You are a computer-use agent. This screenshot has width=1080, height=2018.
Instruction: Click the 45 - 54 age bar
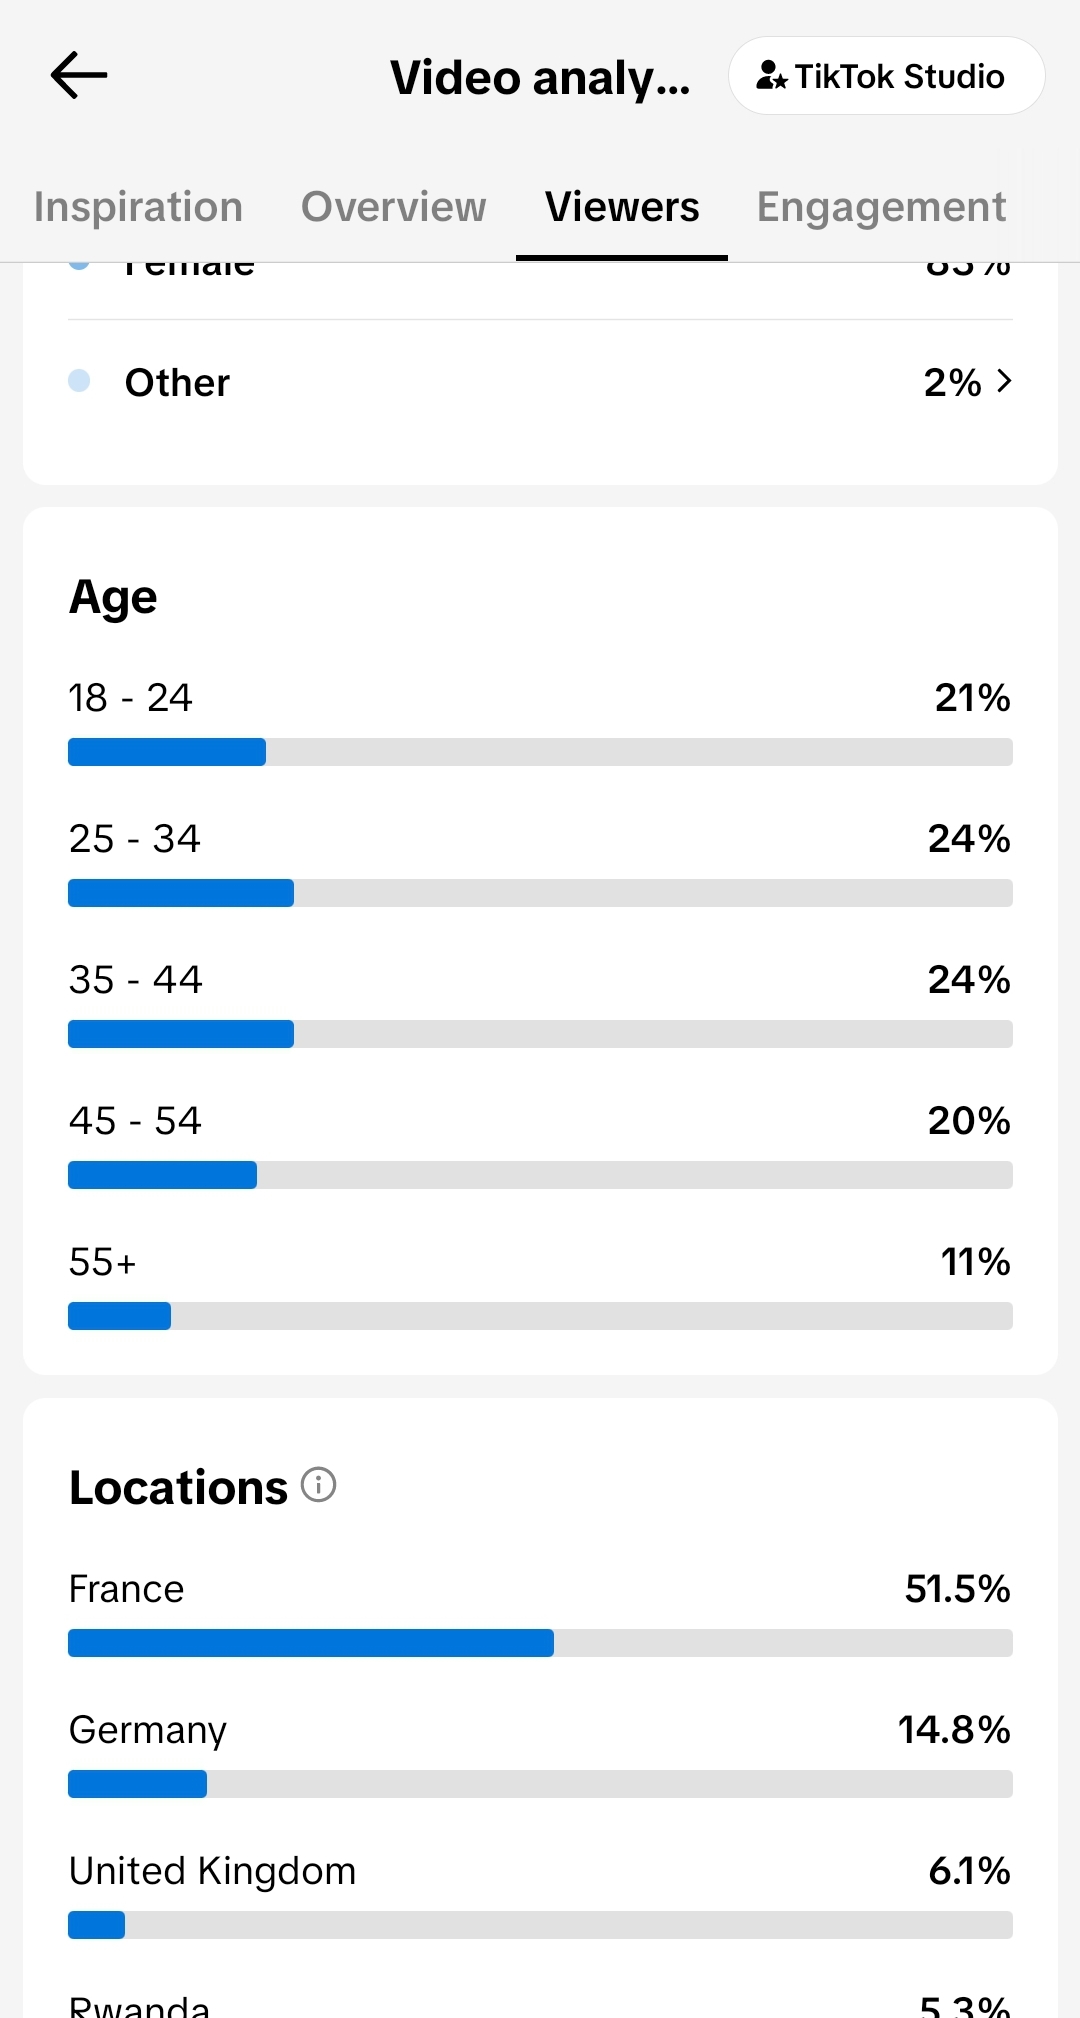tap(540, 1175)
